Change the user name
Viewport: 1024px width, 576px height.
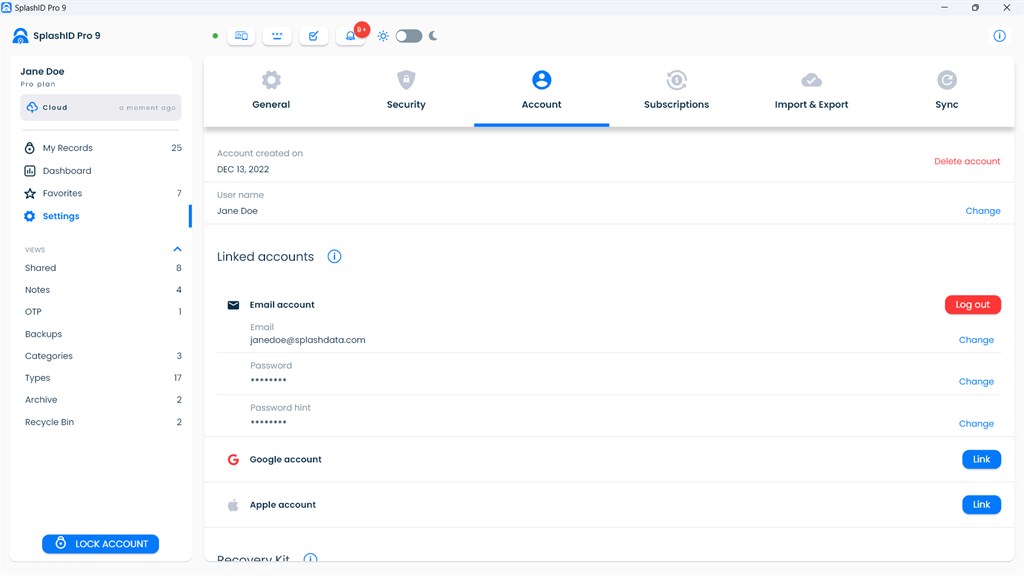click(983, 211)
